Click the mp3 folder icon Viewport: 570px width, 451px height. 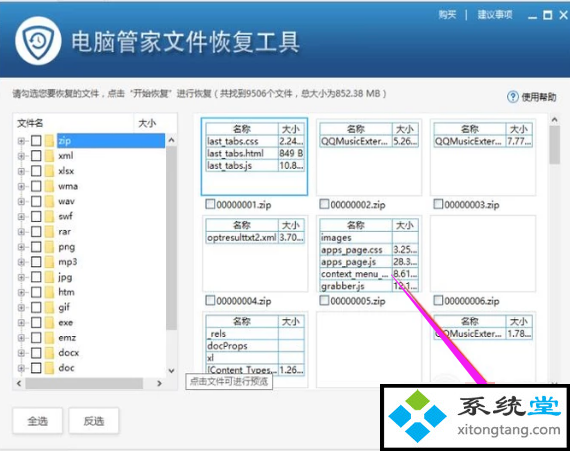(49, 262)
